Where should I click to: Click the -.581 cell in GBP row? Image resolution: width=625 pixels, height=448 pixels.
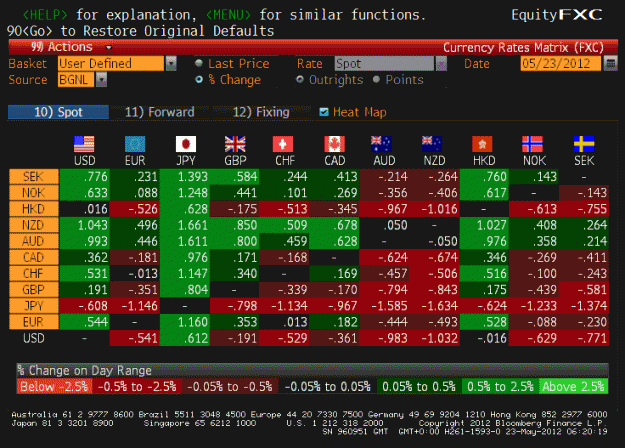(x=584, y=290)
